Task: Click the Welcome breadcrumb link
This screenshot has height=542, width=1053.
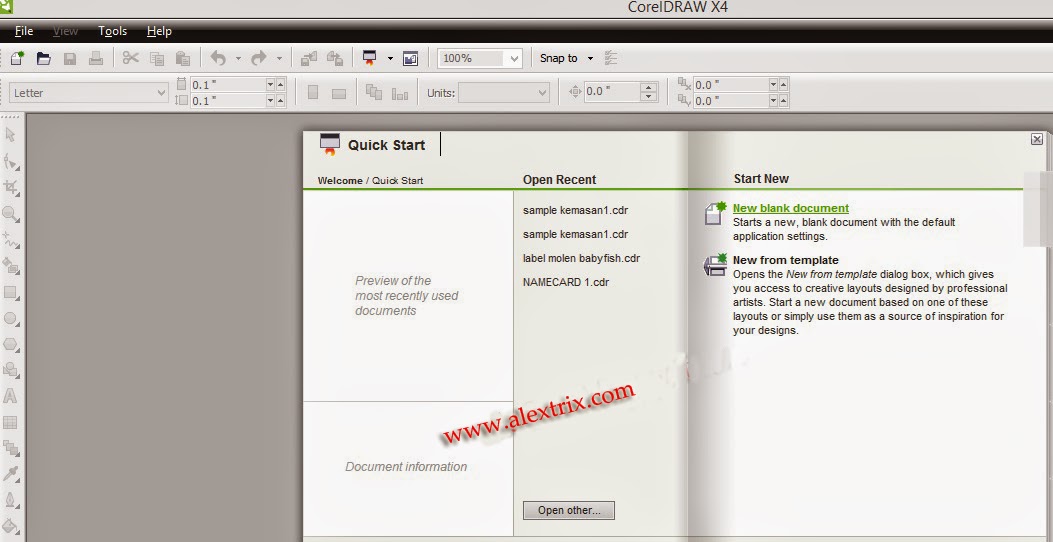Action: (340, 181)
